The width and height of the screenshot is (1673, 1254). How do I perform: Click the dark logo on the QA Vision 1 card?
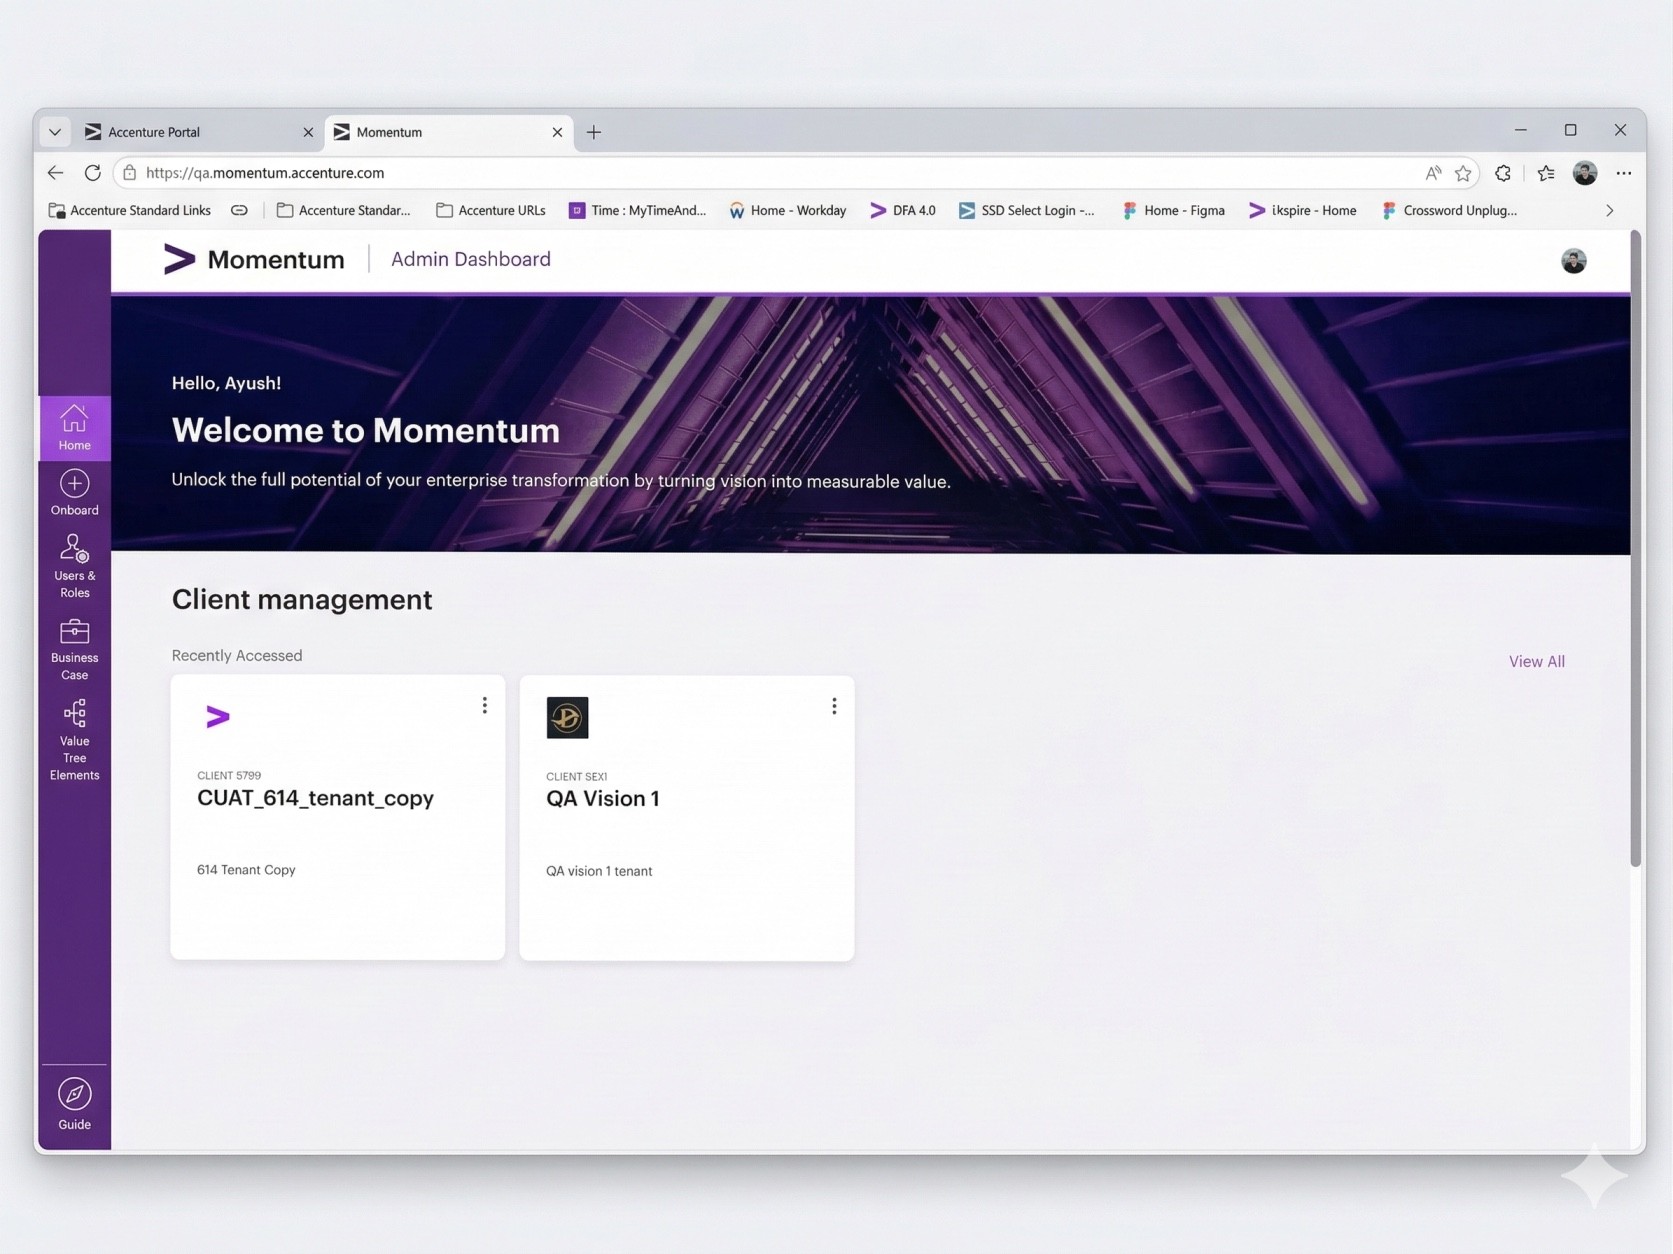[x=567, y=718]
